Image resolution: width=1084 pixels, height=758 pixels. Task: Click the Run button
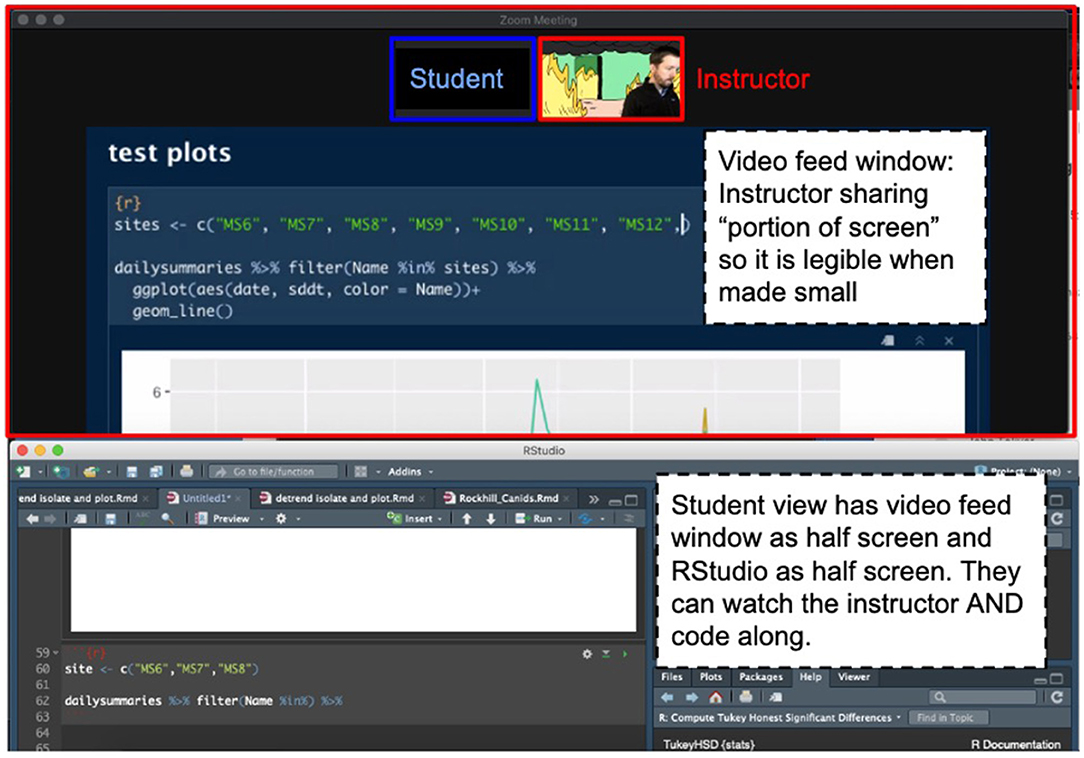coord(533,519)
